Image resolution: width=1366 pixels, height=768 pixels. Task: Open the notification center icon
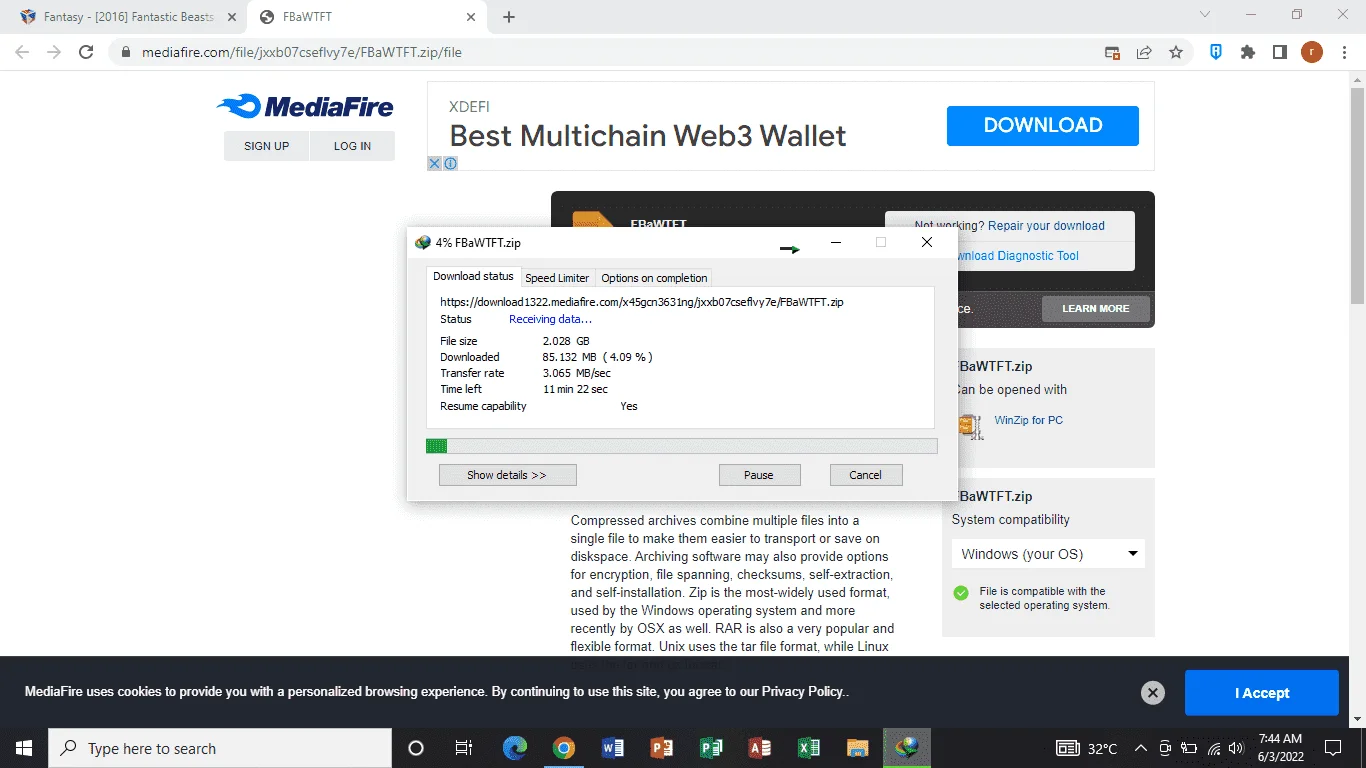1332,748
